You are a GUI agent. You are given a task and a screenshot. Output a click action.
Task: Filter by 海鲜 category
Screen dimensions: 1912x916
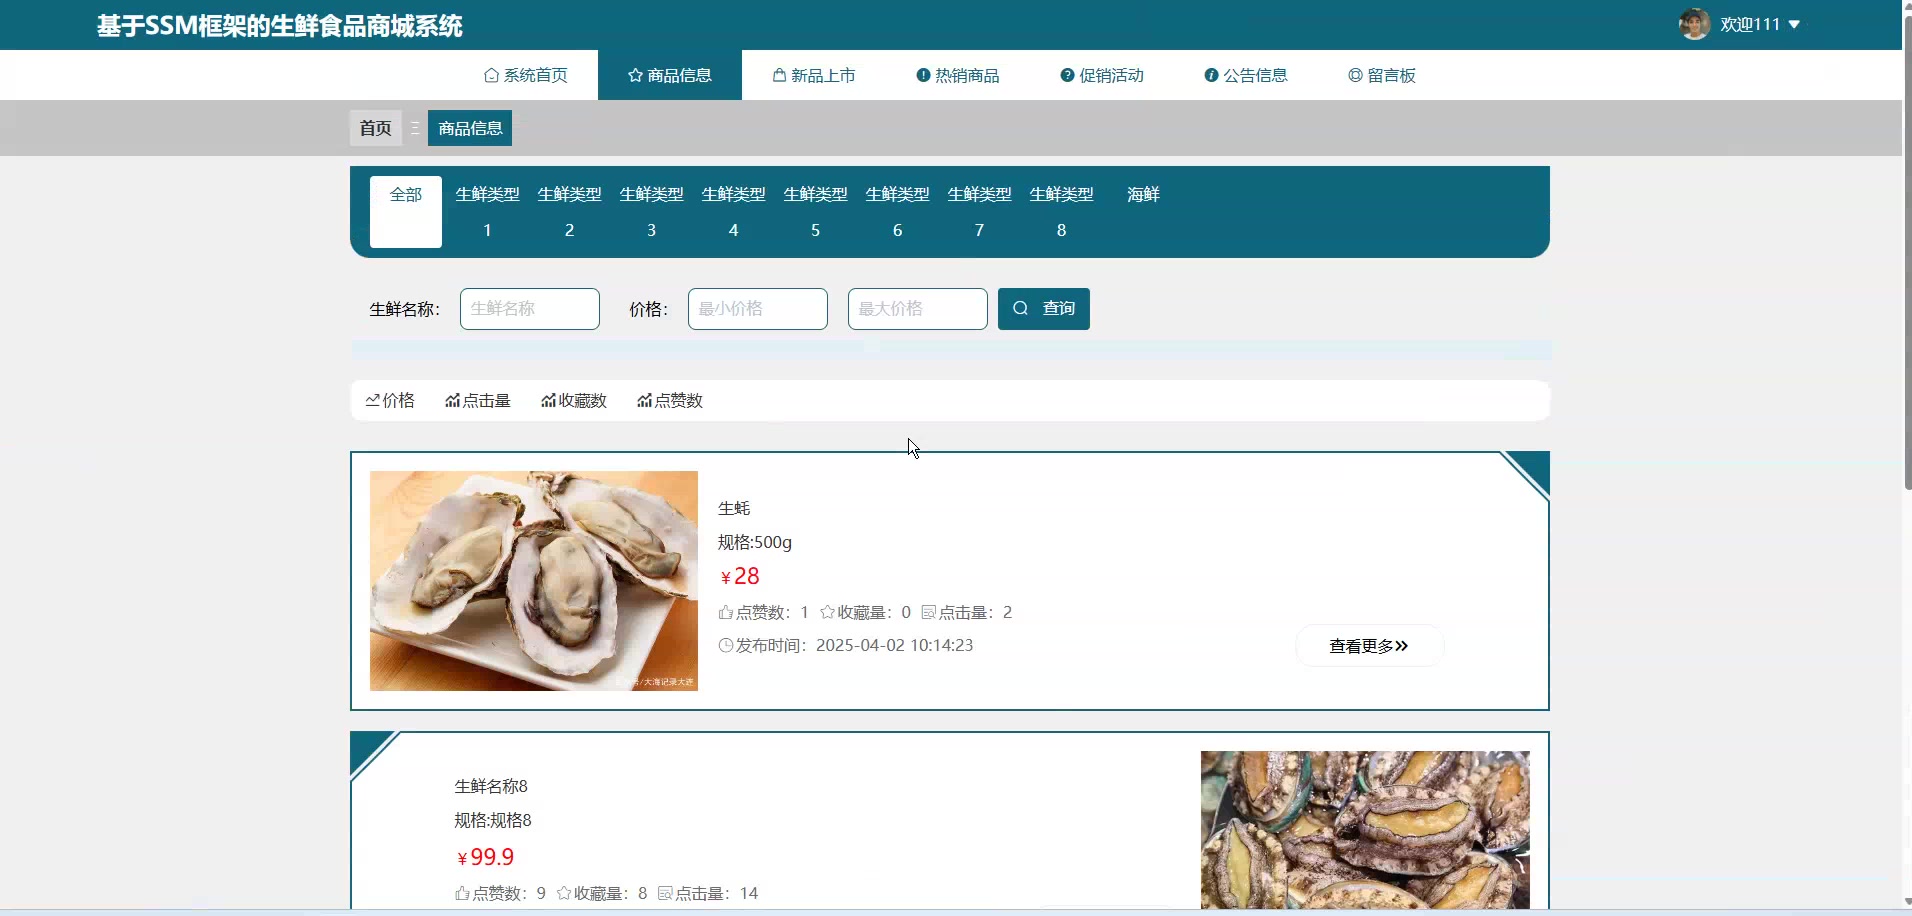point(1144,194)
